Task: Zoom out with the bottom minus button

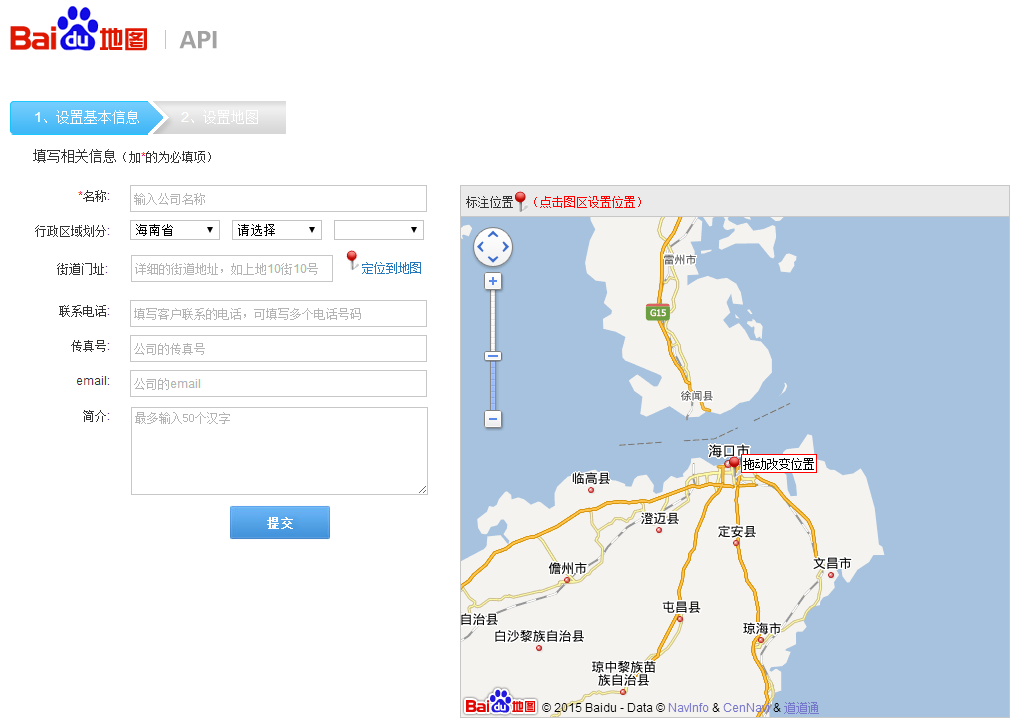Action: [492, 419]
